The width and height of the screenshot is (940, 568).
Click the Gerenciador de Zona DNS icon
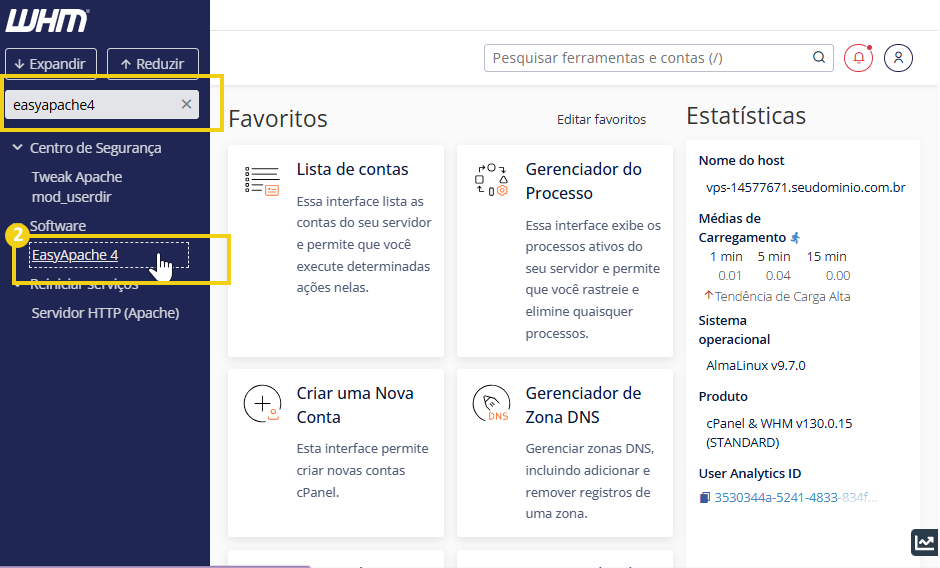click(492, 404)
